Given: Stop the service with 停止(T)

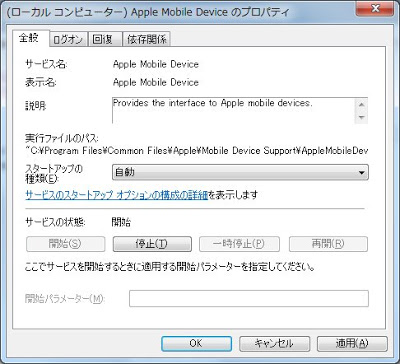Looking at the screenshot, I should coord(152,244).
